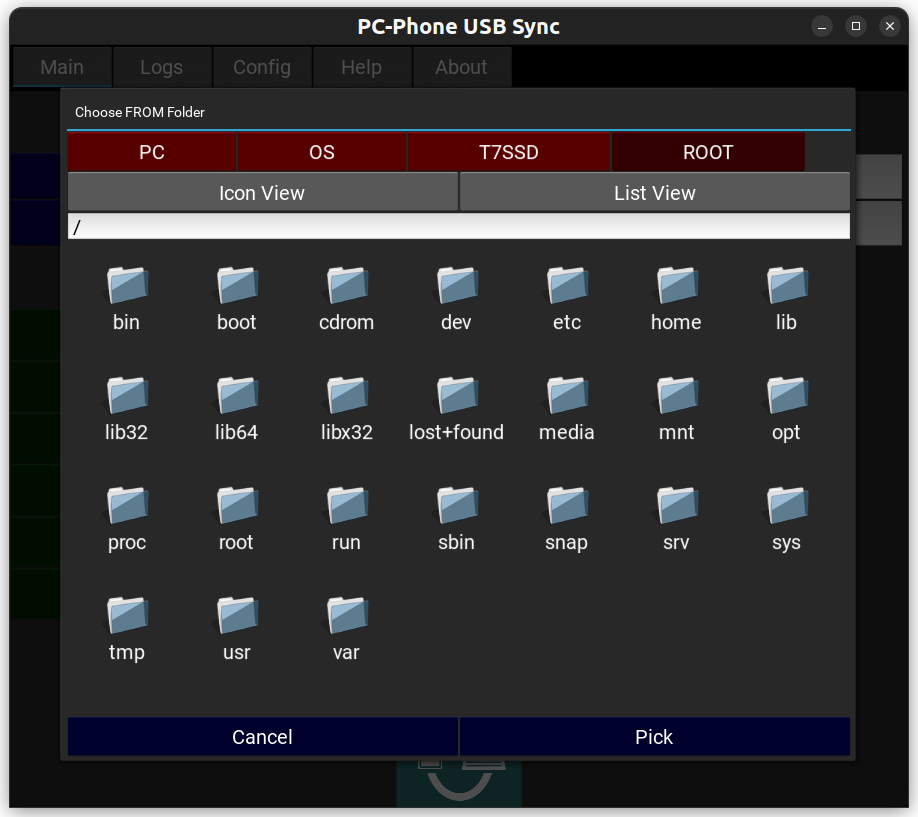Viewport: 918px width, 817px height.
Task: Select the etc folder icon
Action: coord(567,287)
